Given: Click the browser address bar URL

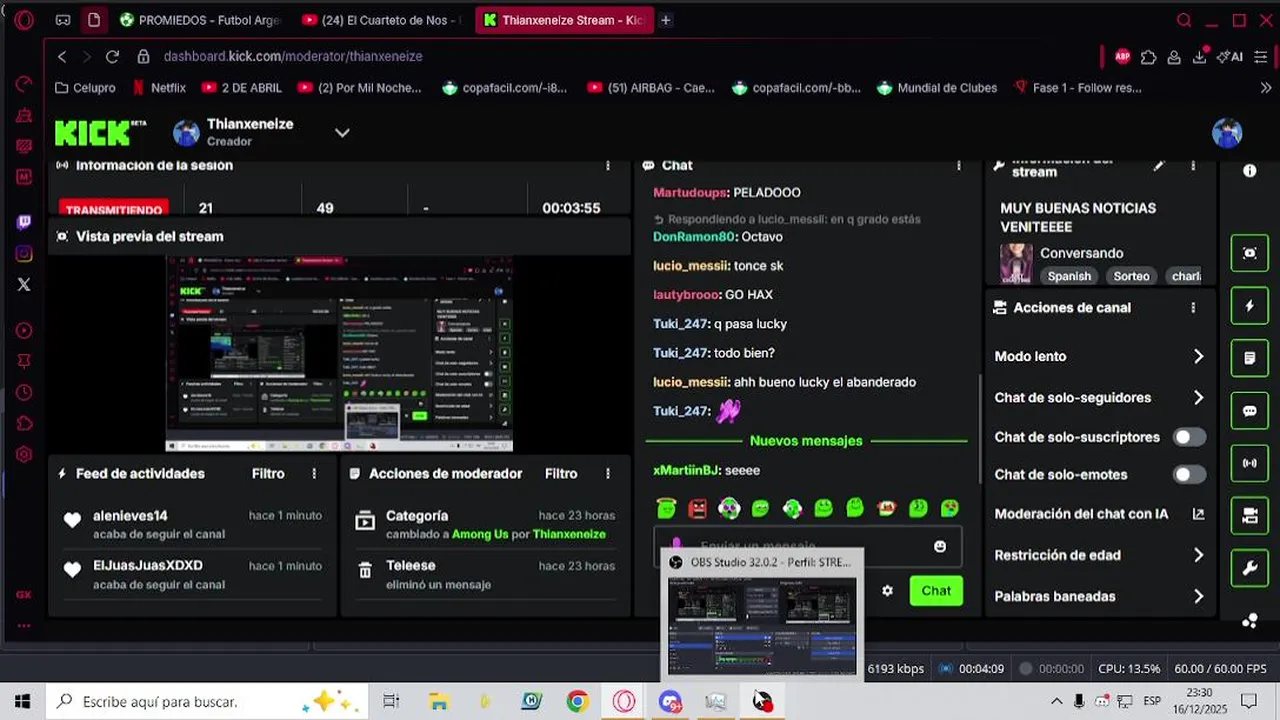Looking at the screenshot, I should (293, 57).
